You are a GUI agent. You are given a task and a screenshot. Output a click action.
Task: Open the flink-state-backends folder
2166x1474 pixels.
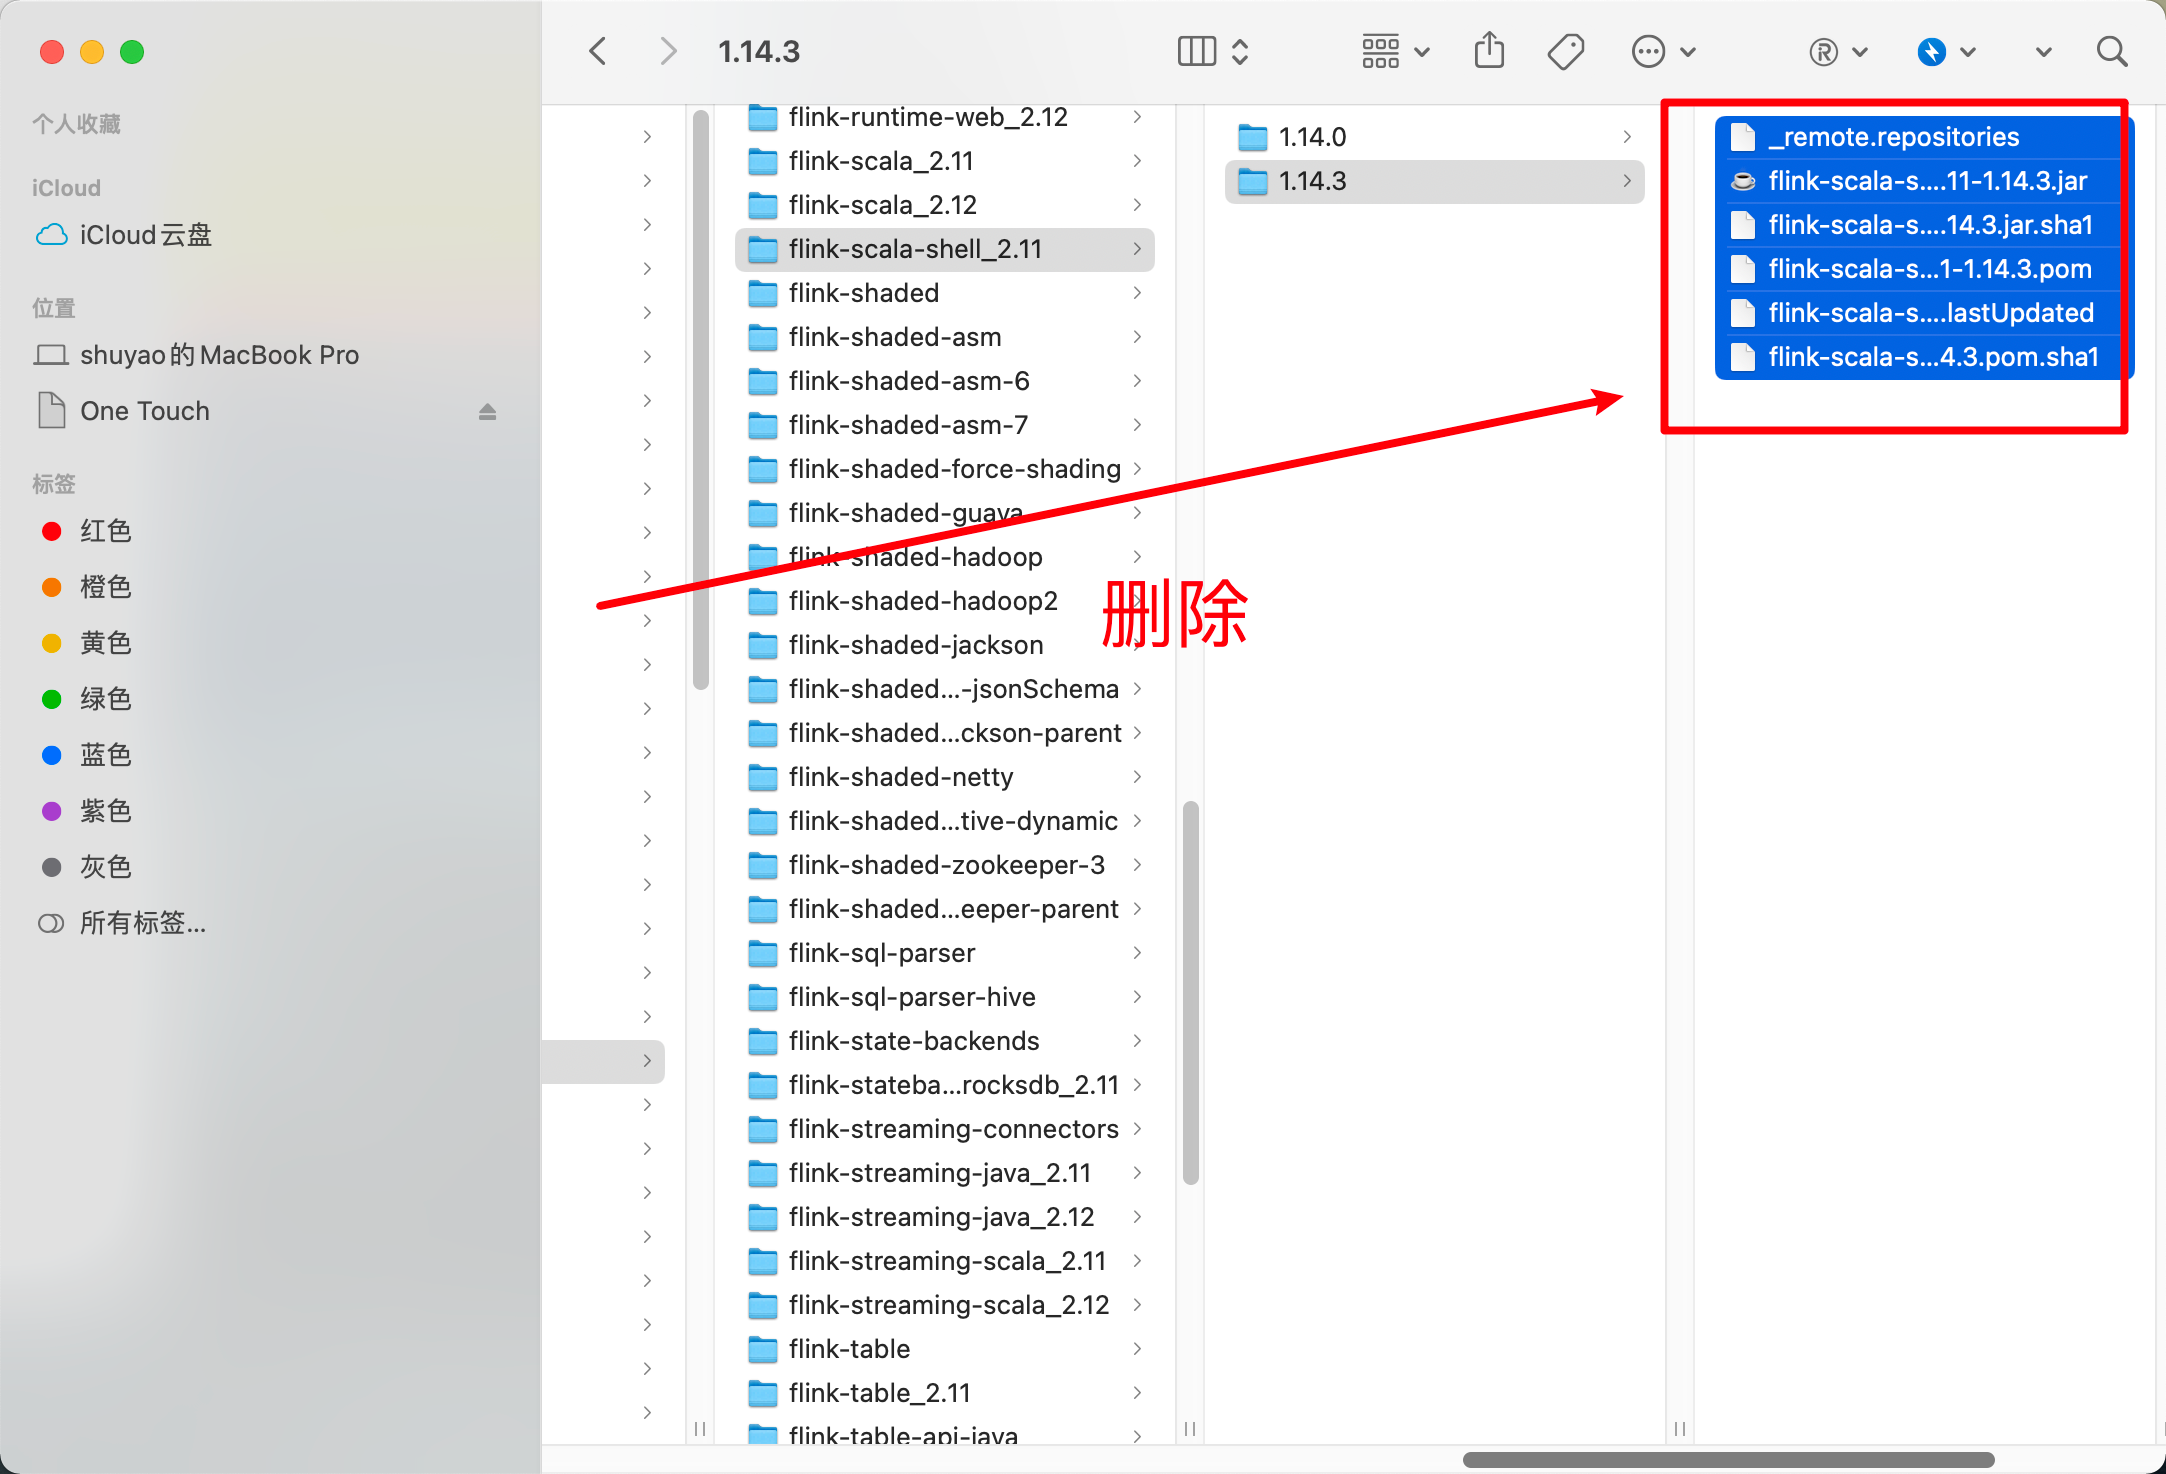pos(944,1041)
